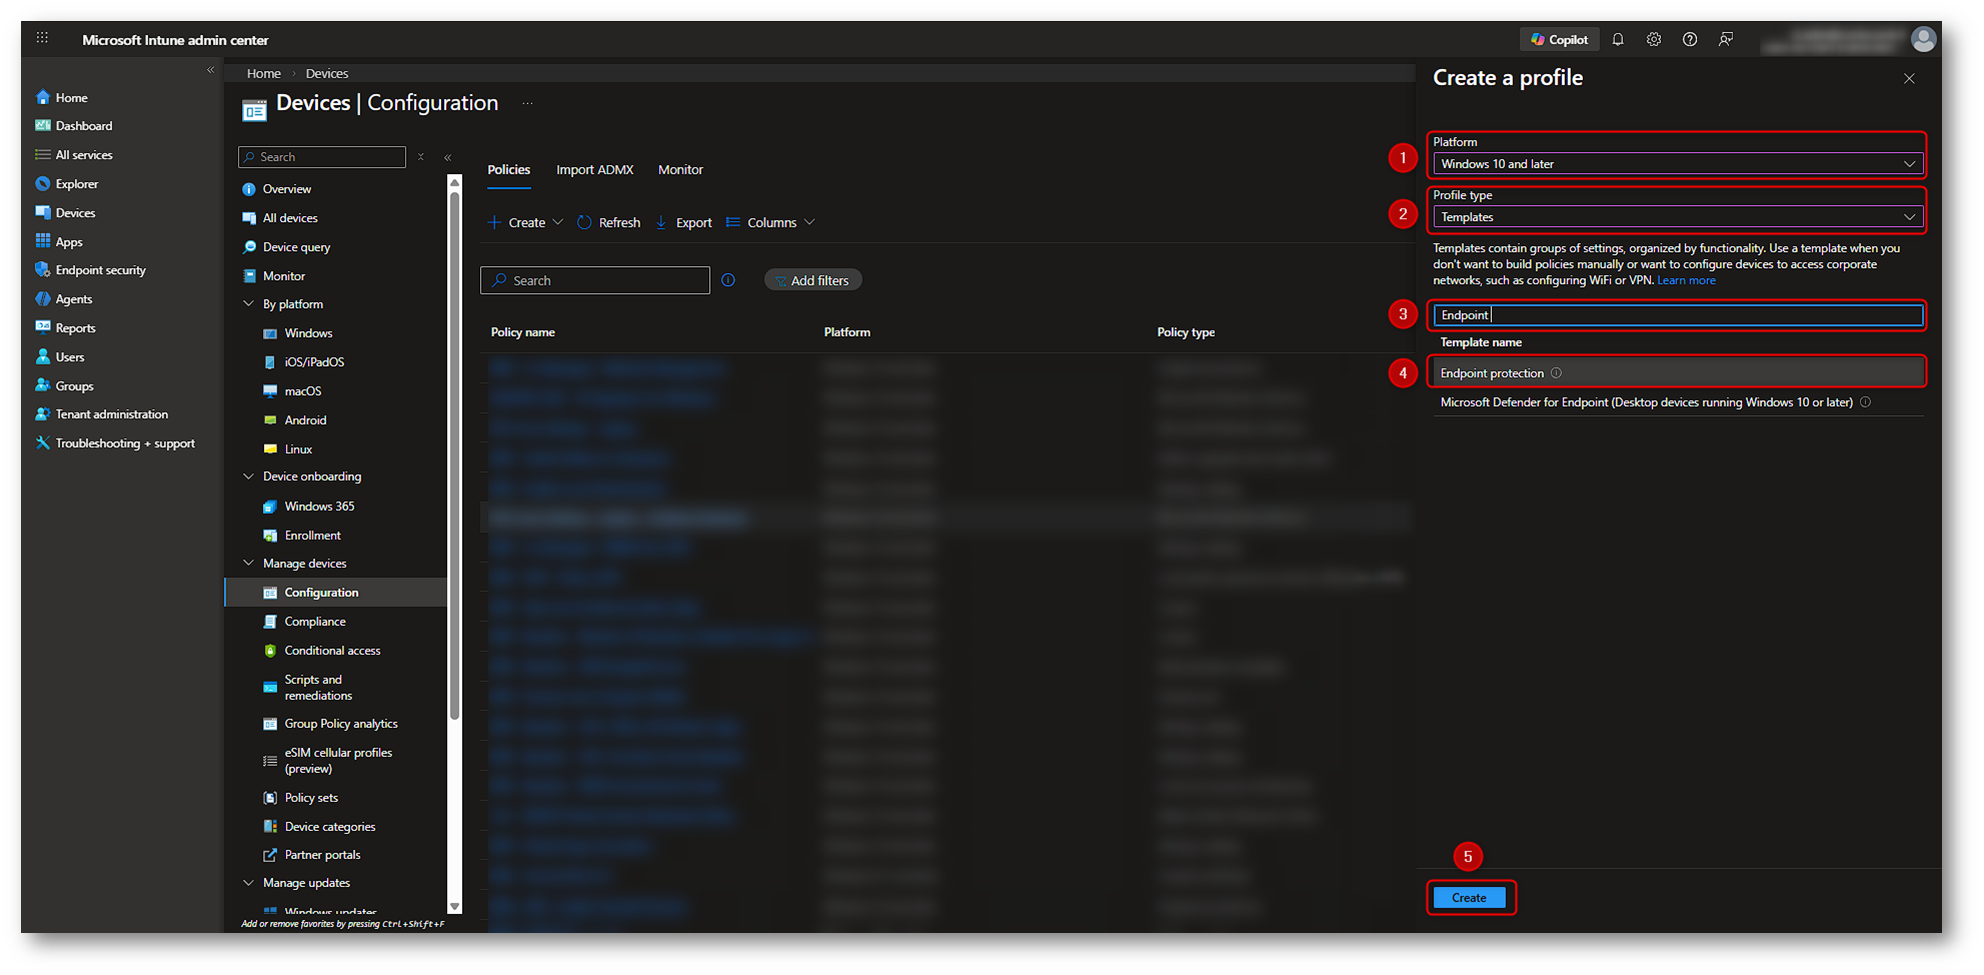Follow the Learn more link
This screenshot has height=975, width=1984.
coord(1686,281)
